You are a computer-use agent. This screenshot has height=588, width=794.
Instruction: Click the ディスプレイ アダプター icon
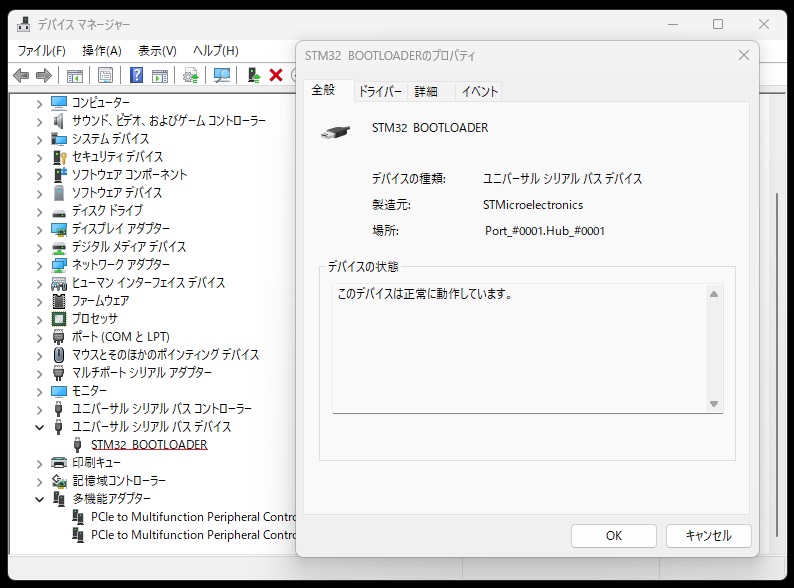(59, 229)
